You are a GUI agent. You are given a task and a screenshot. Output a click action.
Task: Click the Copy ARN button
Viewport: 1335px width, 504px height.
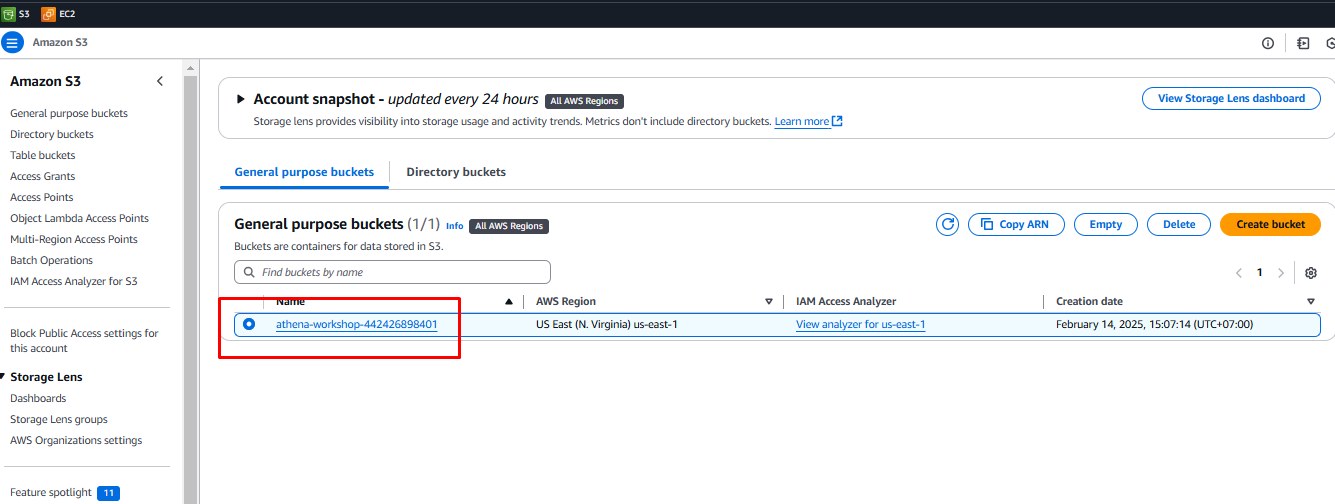(x=1016, y=225)
